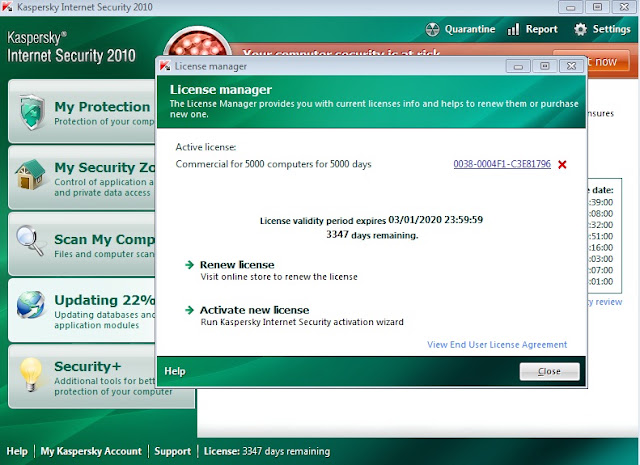Screen dimensions: 640x465
Task: Open the Report menu label
Action: 541,29
